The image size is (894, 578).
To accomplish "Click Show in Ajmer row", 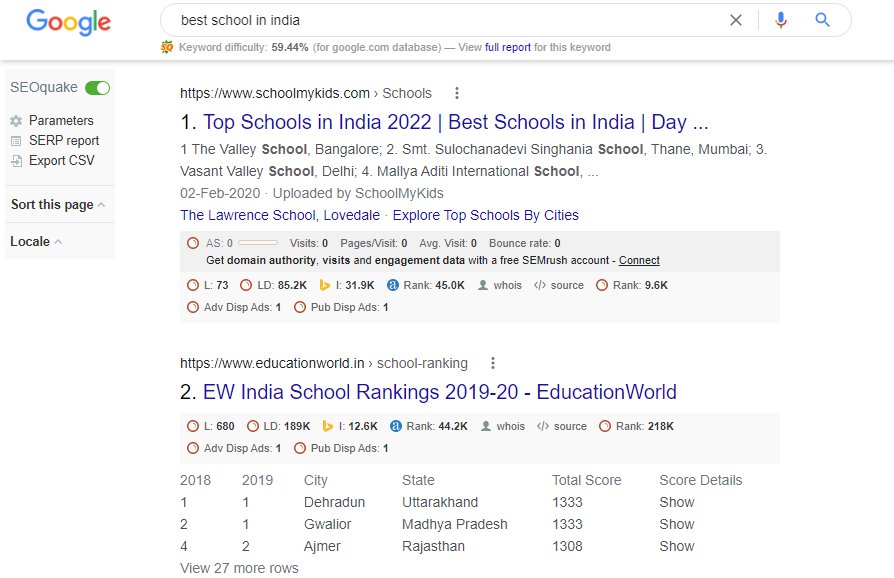I will [677, 547].
